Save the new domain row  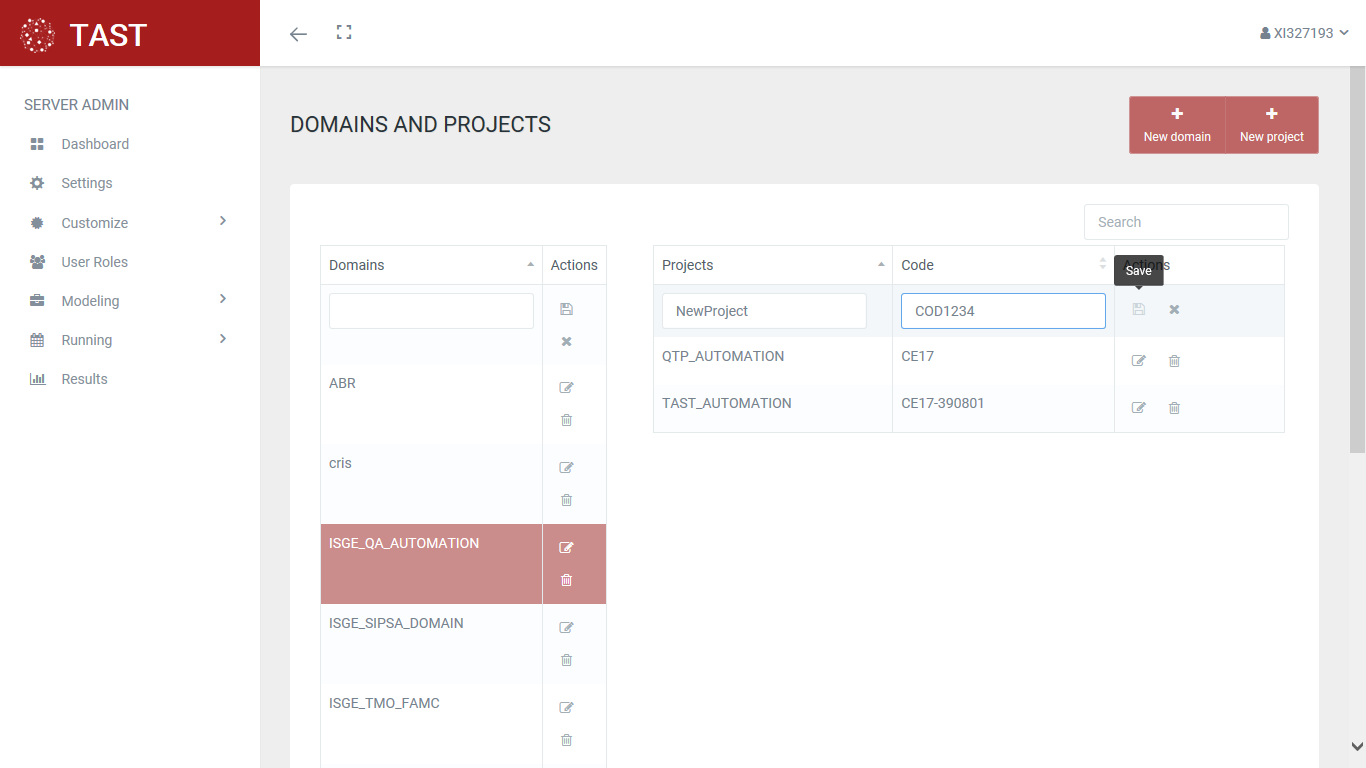click(566, 309)
